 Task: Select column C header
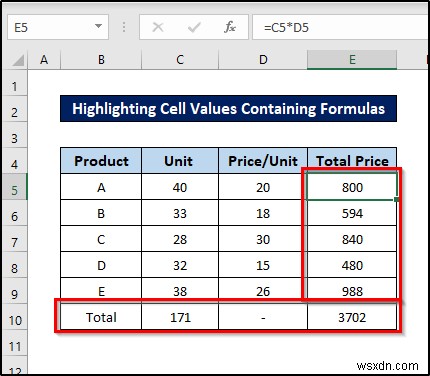pyautogui.click(x=180, y=60)
